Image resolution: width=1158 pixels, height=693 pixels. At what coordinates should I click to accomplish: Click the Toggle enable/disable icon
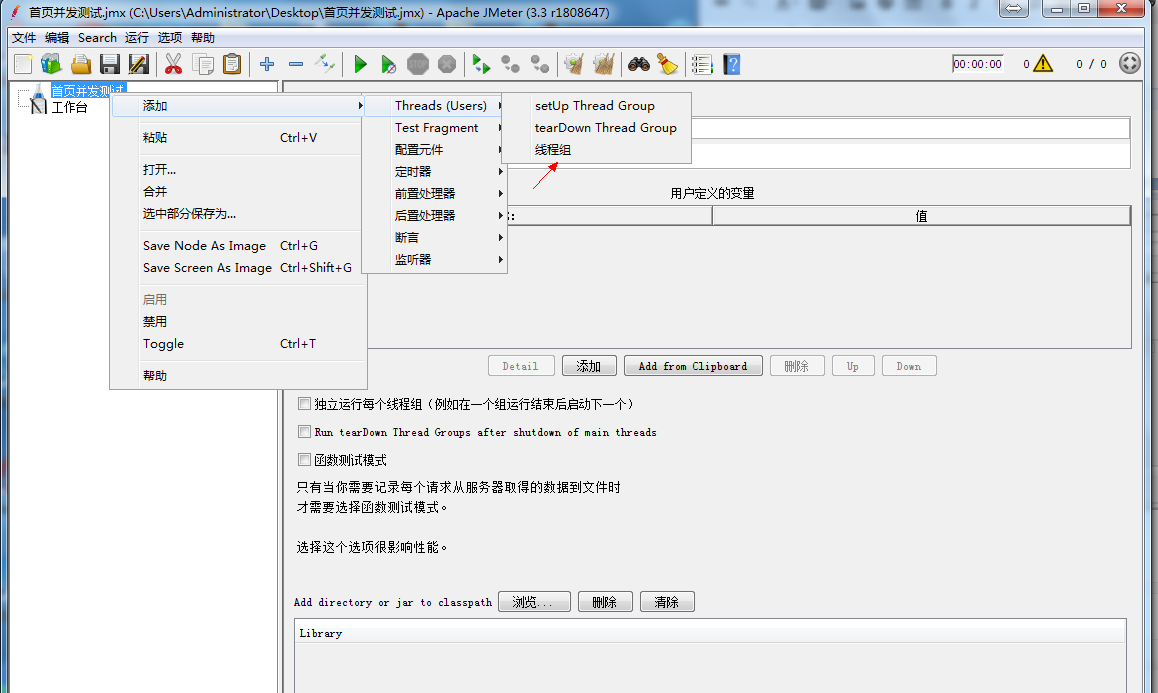[x=325, y=64]
